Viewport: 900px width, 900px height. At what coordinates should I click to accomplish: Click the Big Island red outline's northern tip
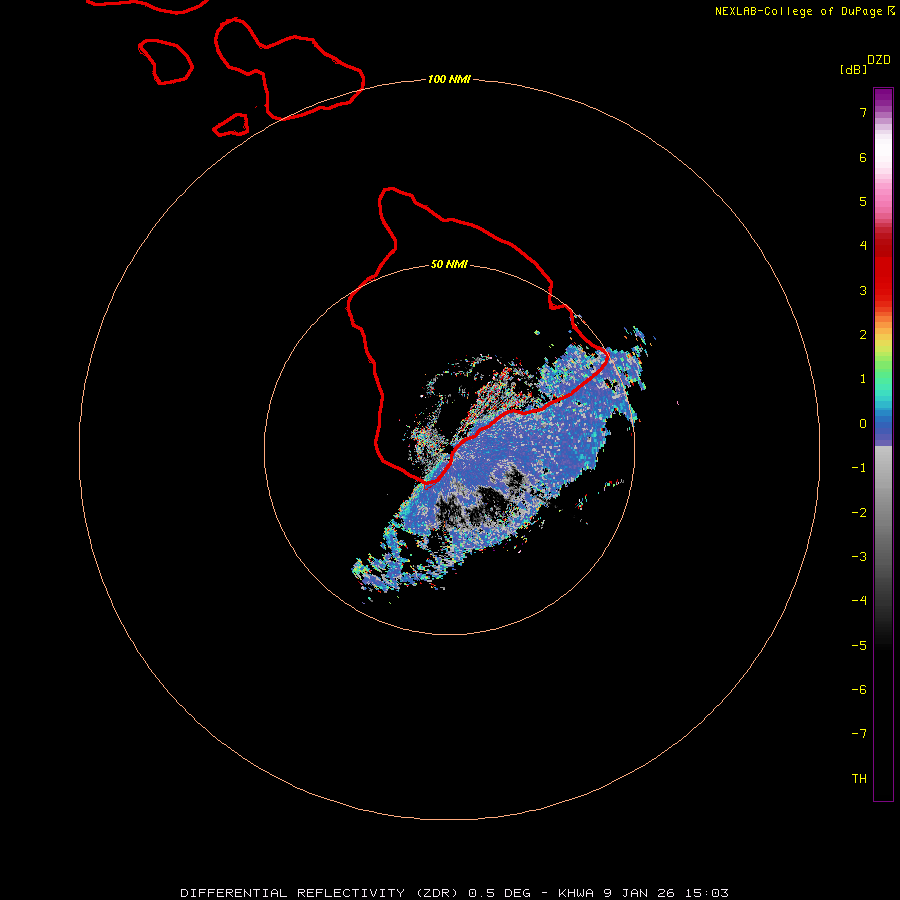(390, 189)
